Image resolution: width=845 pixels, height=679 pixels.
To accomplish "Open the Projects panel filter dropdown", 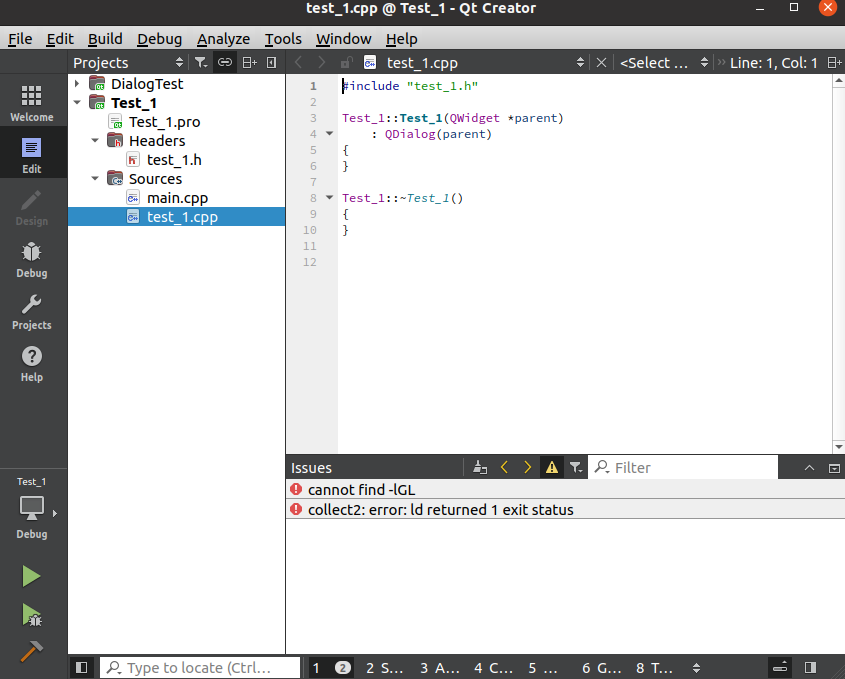I will point(199,62).
